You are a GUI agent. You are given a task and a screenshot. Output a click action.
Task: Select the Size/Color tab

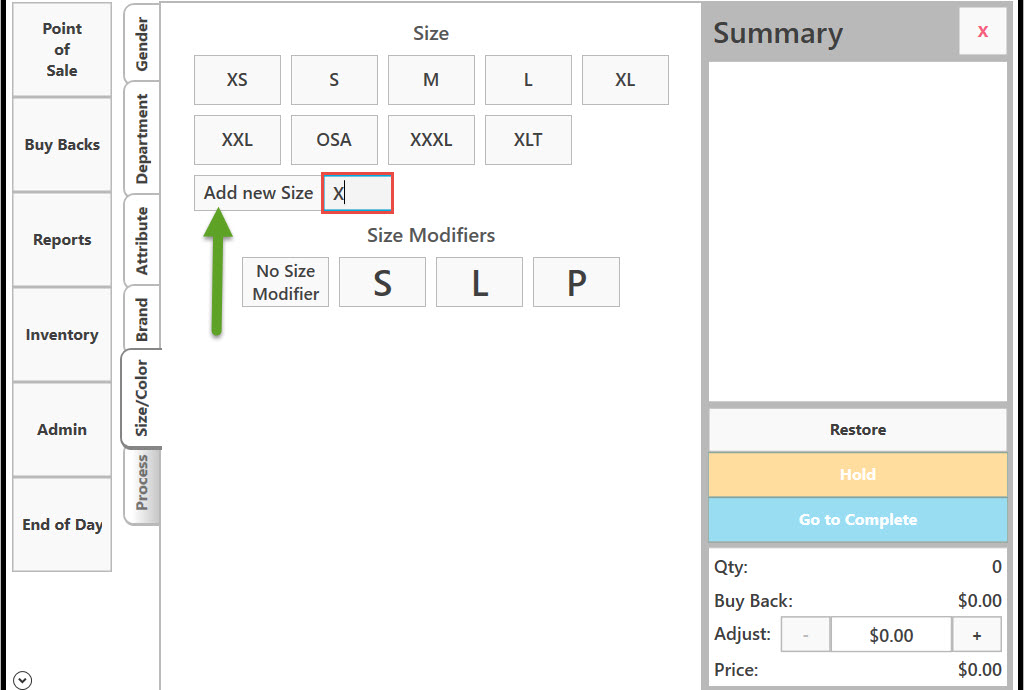pos(142,398)
